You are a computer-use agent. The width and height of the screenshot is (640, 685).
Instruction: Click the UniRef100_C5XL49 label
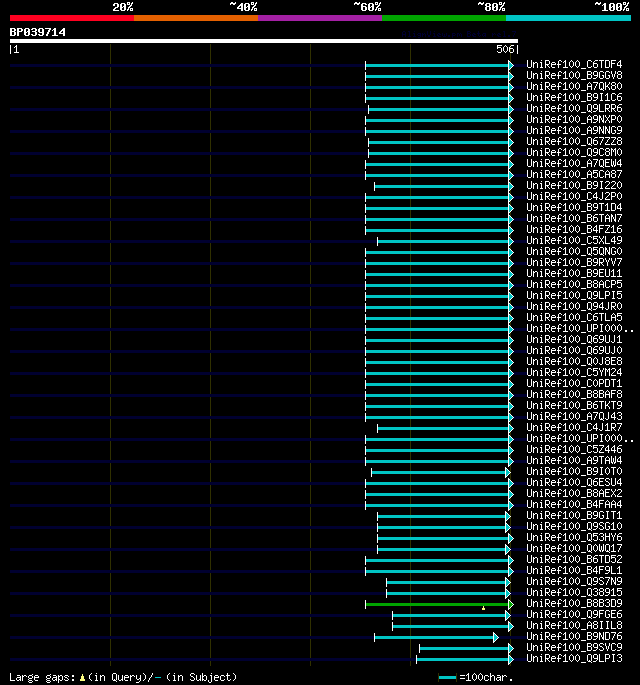[x=574, y=240]
